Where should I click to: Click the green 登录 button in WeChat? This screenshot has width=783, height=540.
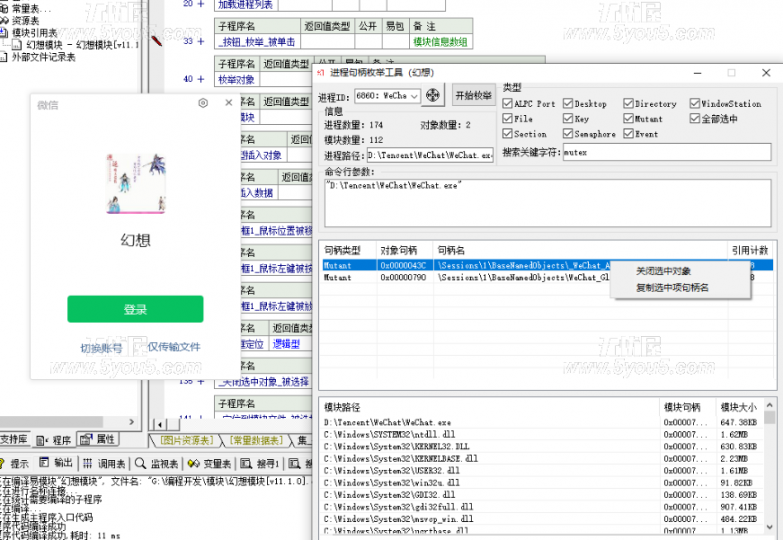pyautogui.click(x=135, y=309)
